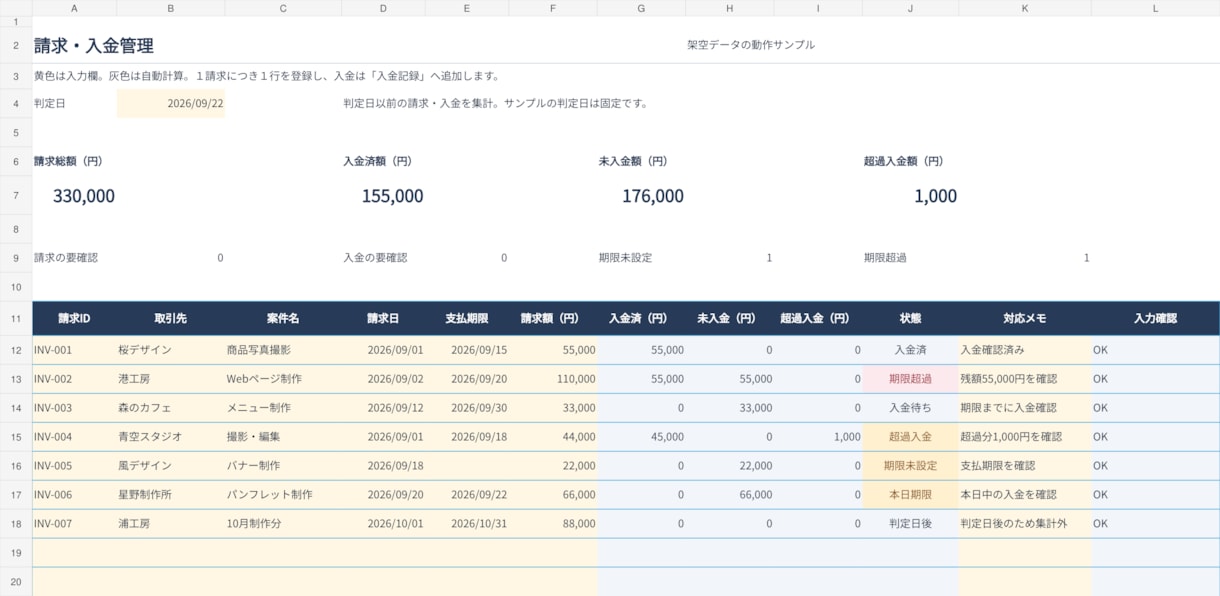Screen dimensions: 1220x596
Task: Select column header A
Action: coord(74,8)
